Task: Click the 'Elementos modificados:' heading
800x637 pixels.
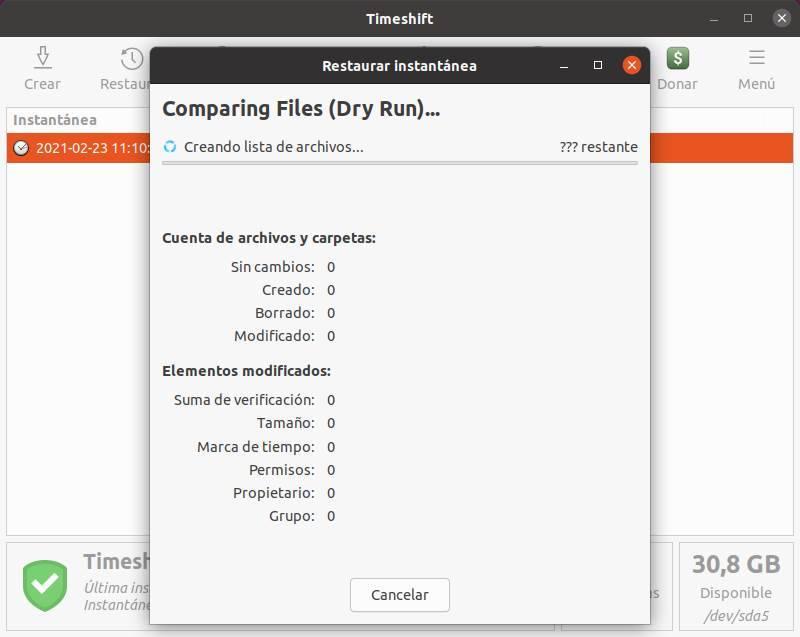Action: [x=246, y=371]
